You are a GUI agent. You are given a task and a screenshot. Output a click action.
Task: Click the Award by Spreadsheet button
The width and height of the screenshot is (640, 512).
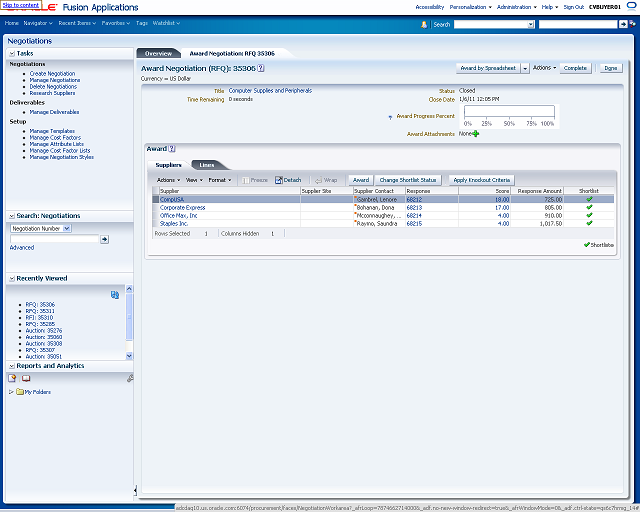[x=488, y=68]
